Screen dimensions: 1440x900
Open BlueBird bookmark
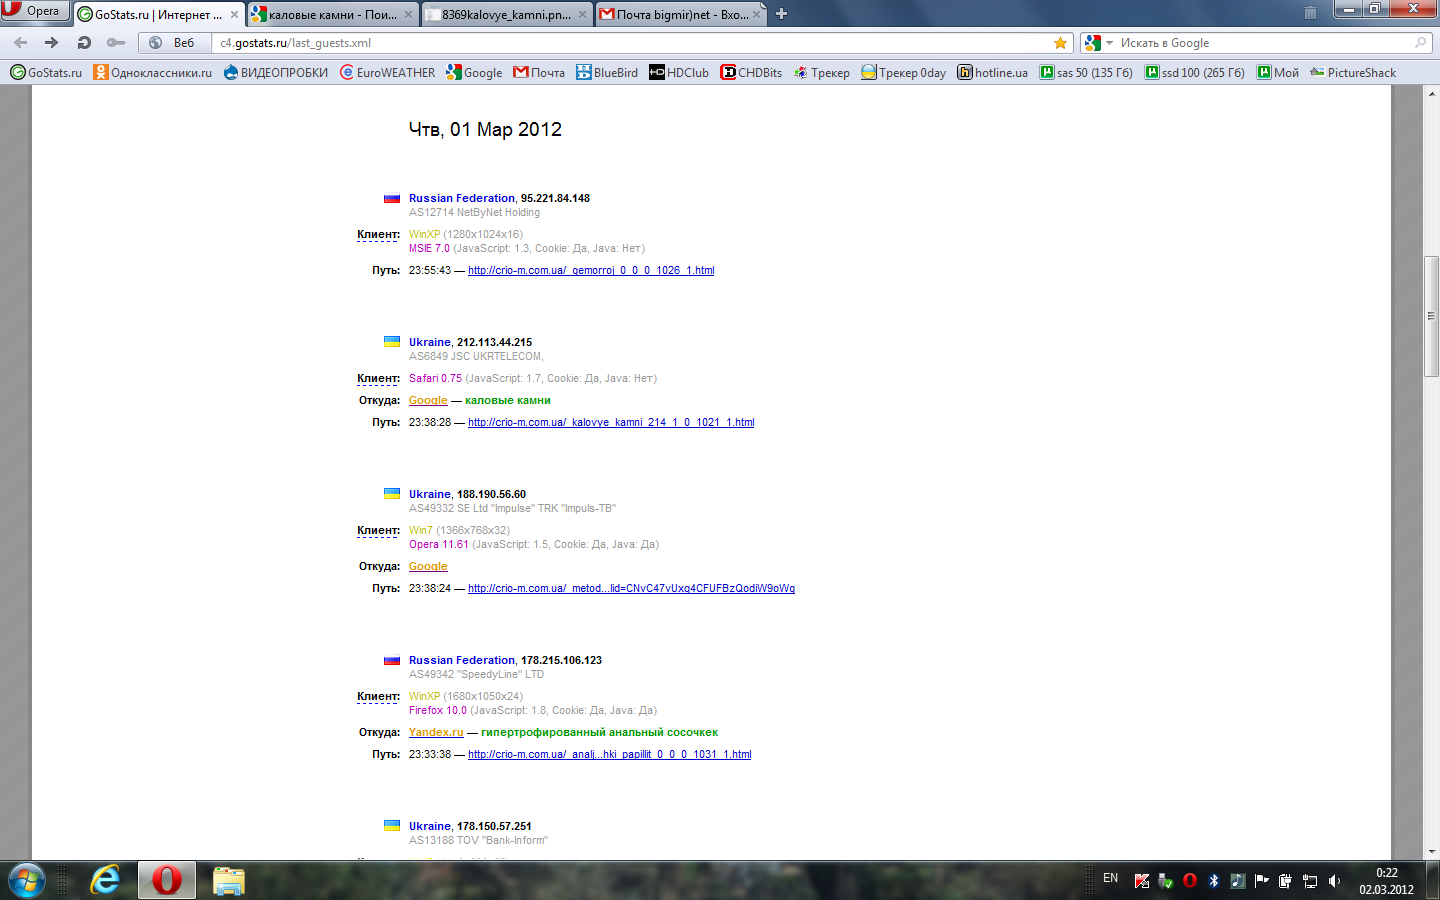(x=607, y=72)
